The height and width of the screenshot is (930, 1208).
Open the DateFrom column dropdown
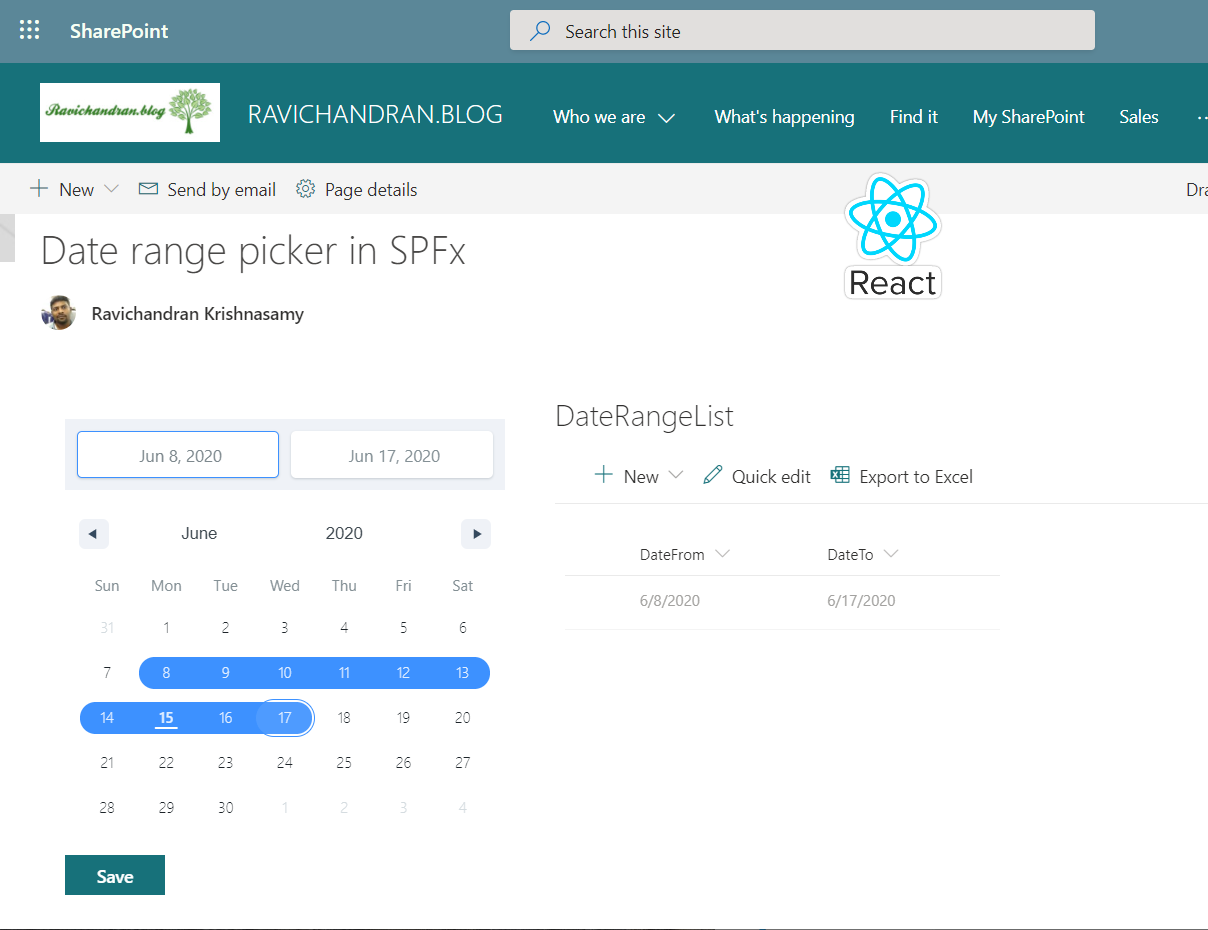pyautogui.click(x=722, y=554)
